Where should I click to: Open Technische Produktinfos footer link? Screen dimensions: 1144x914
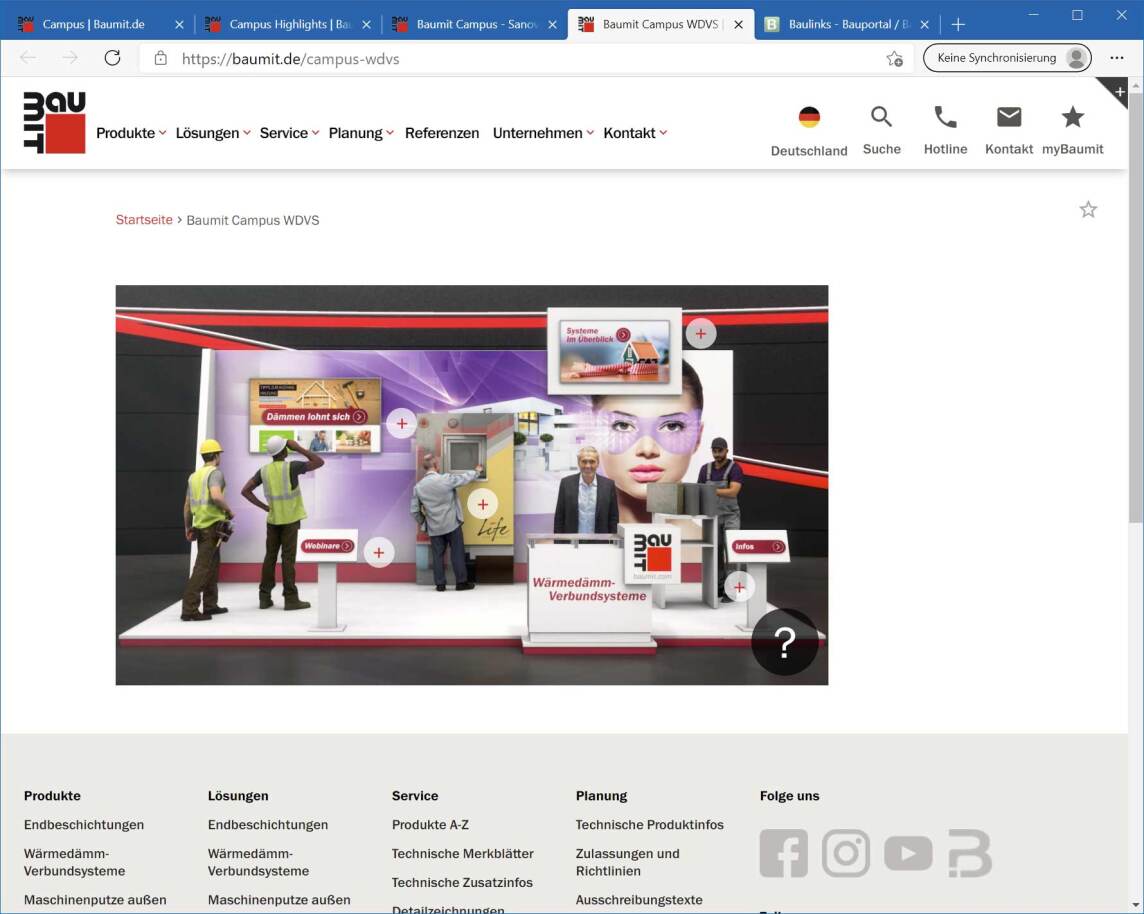649,824
